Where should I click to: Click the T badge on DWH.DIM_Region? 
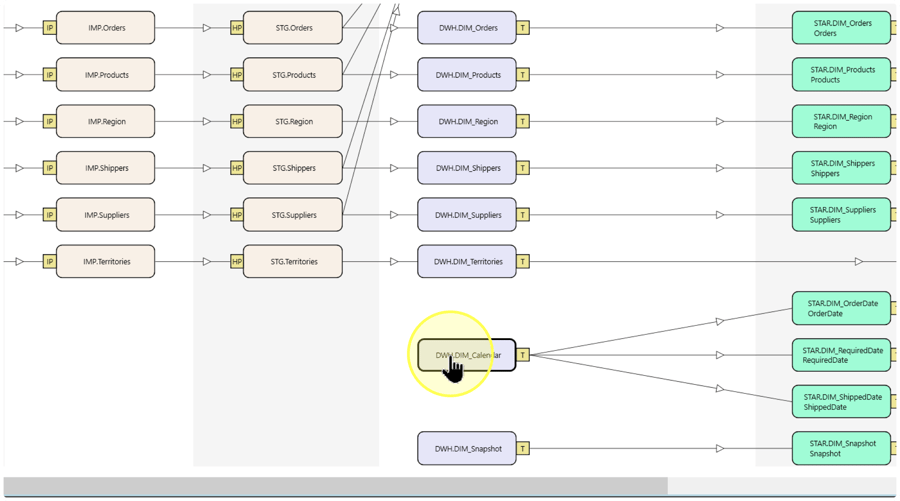coord(523,121)
